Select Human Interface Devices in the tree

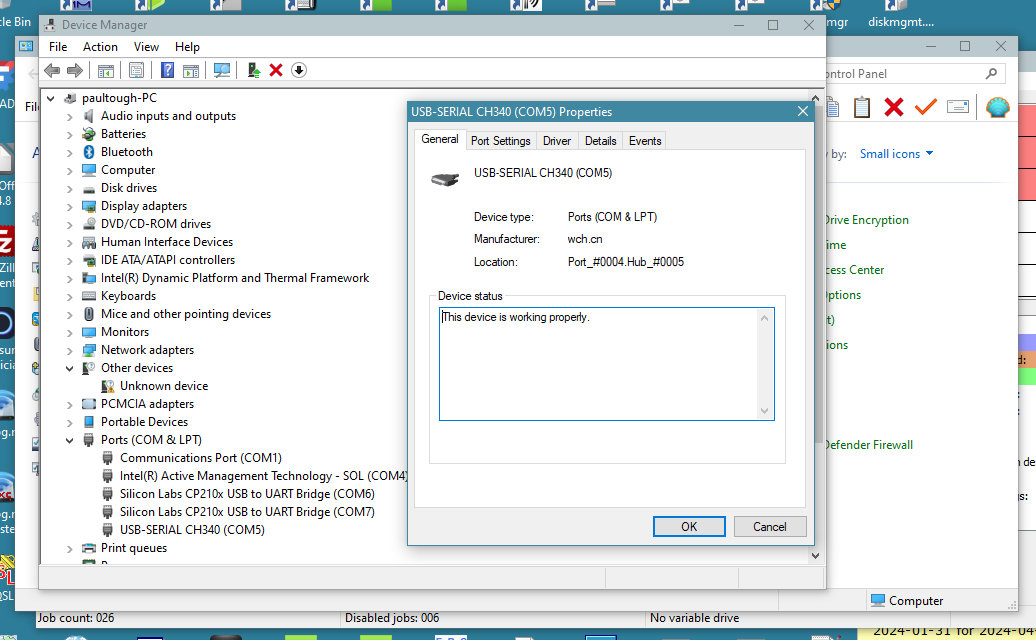pyautogui.click(x=166, y=242)
